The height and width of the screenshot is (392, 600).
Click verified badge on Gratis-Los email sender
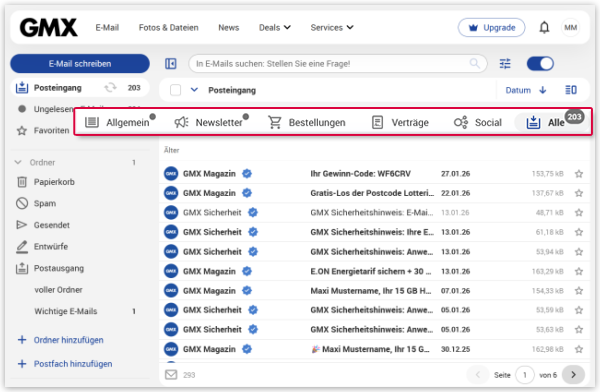pyautogui.click(x=247, y=193)
